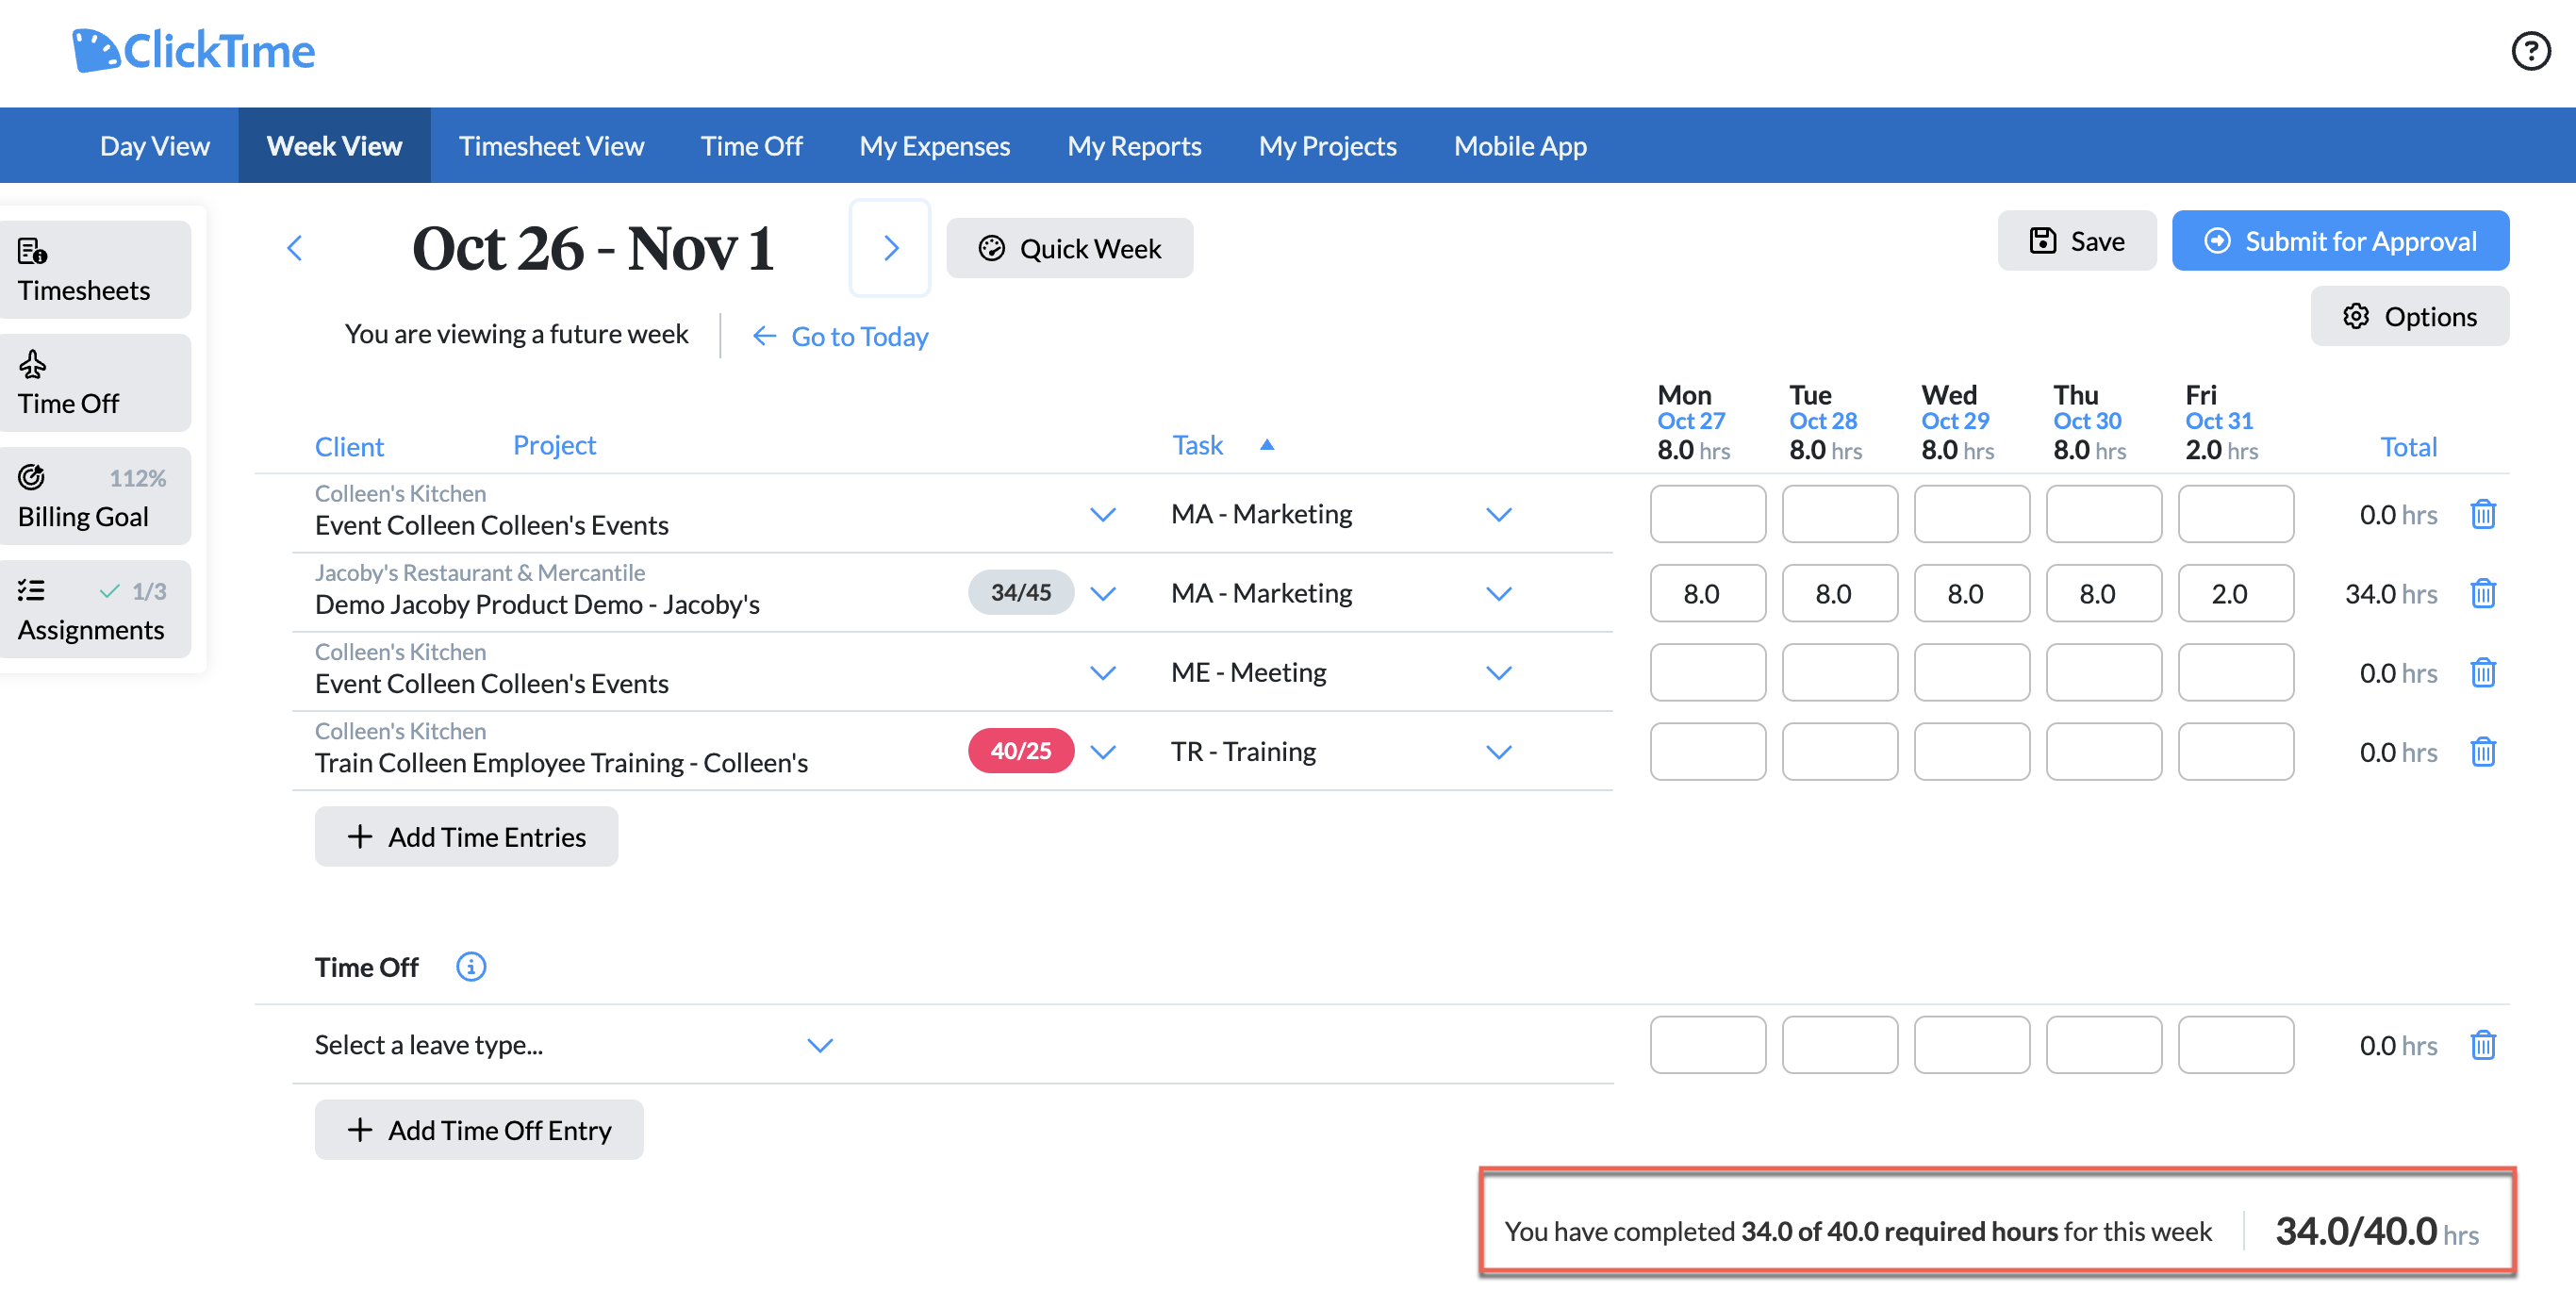The width and height of the screenshot is (2576, 1307).
Task: Show Time Off info tooltip icon
Action: (x=471, y=967)
